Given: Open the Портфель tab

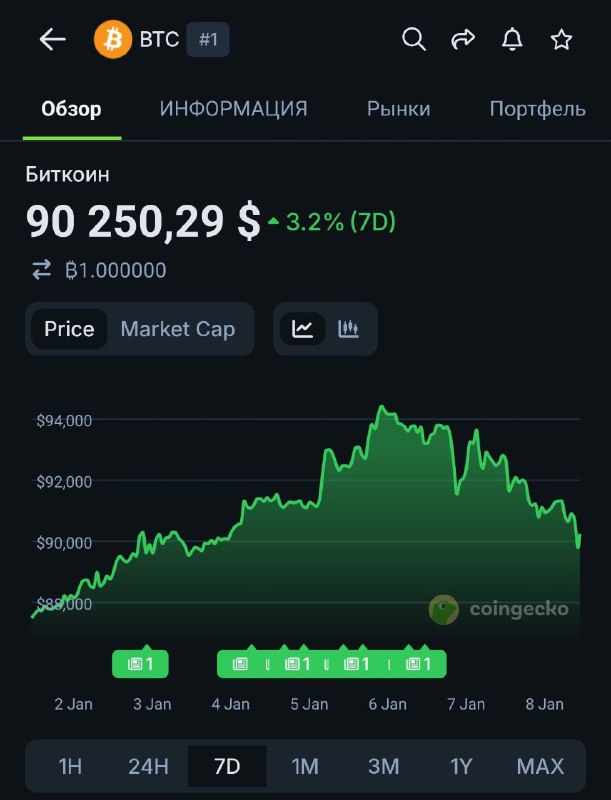Looking at the screenshot, I should 537,109.
